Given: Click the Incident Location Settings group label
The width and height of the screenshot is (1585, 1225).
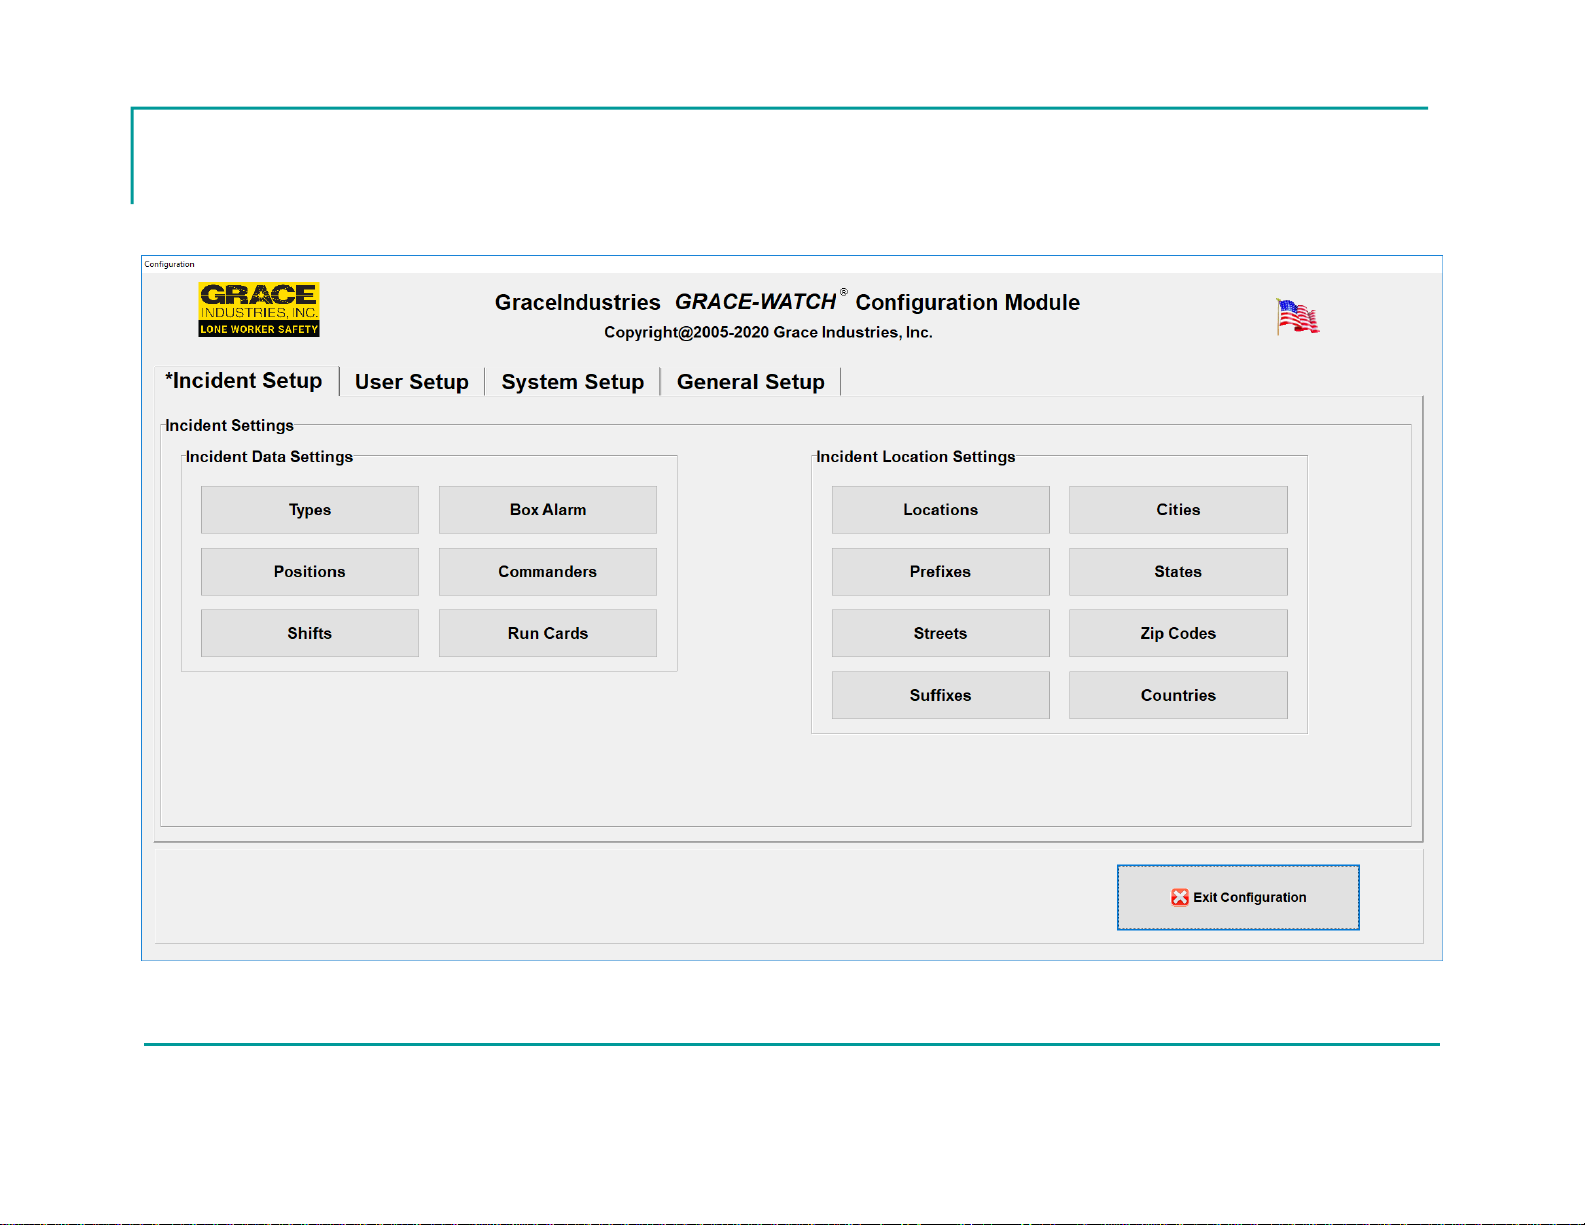Looking at the screenshot, I should click(x=916, y=457).
